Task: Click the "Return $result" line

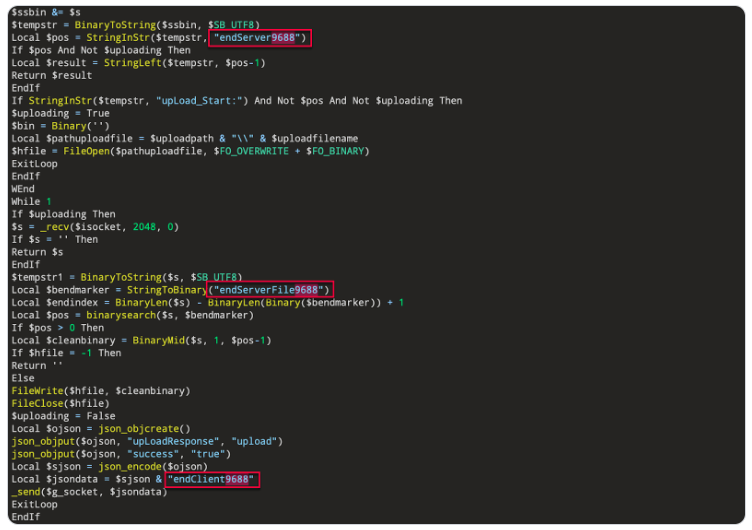Action: pos(51,75)
